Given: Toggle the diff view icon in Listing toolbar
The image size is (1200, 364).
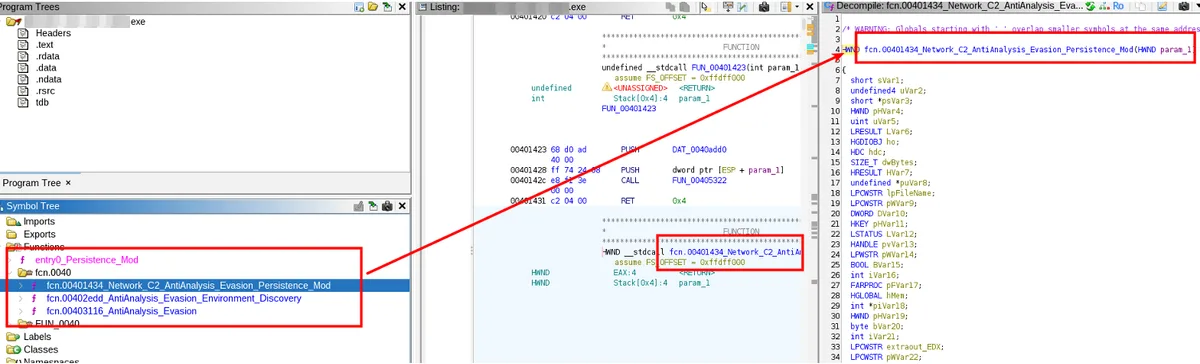Looking at the screenshot, I should [743, 7].
